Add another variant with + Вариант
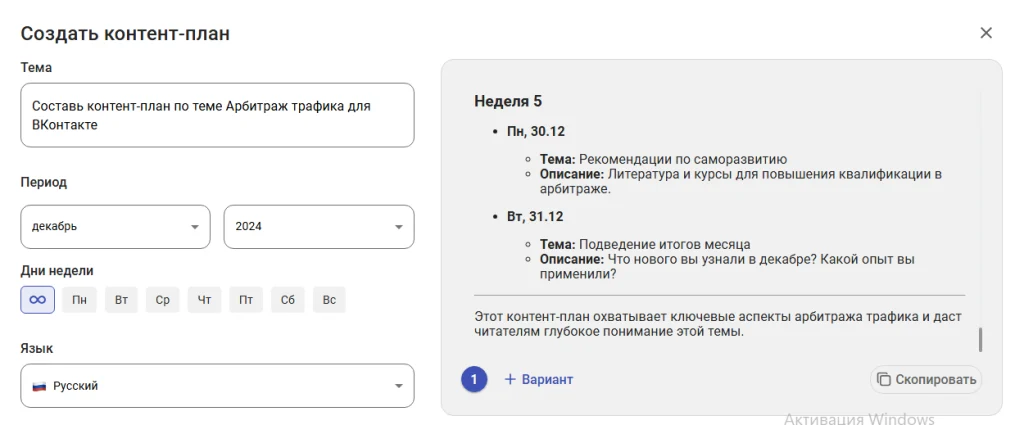The image size is (1024, 425). [x=539, y=379]
